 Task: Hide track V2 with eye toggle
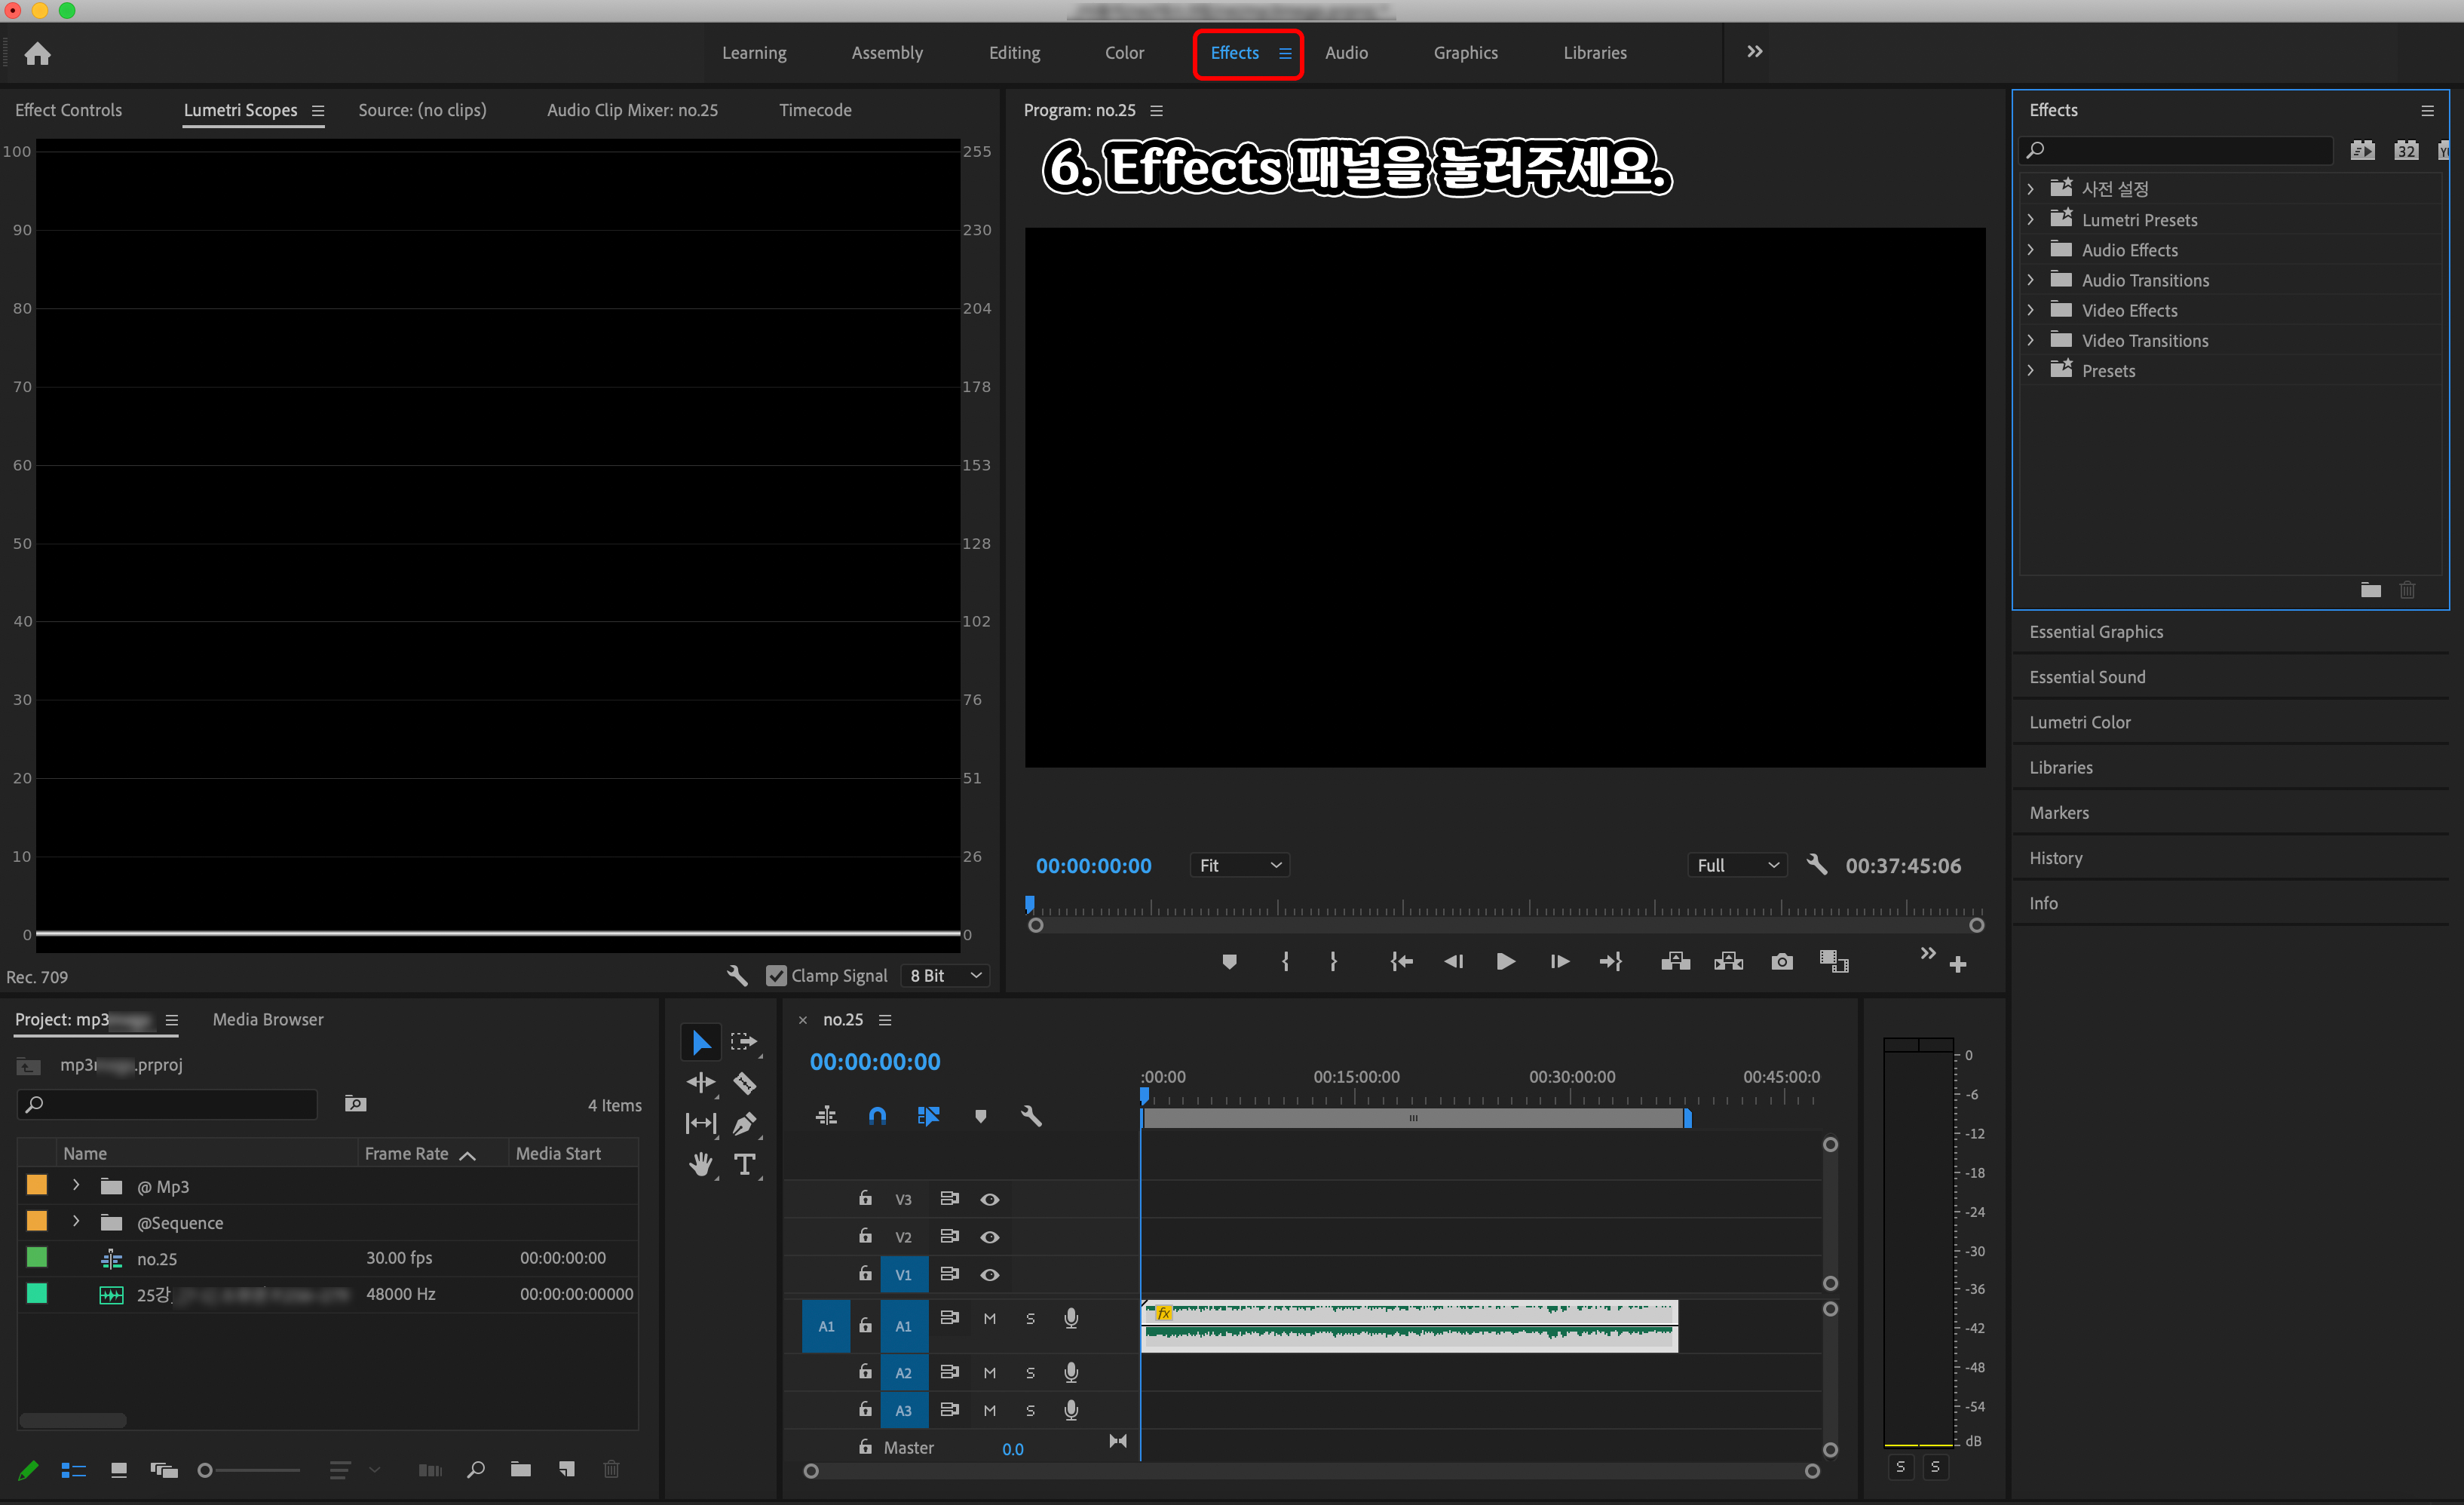coord(989,1237)
